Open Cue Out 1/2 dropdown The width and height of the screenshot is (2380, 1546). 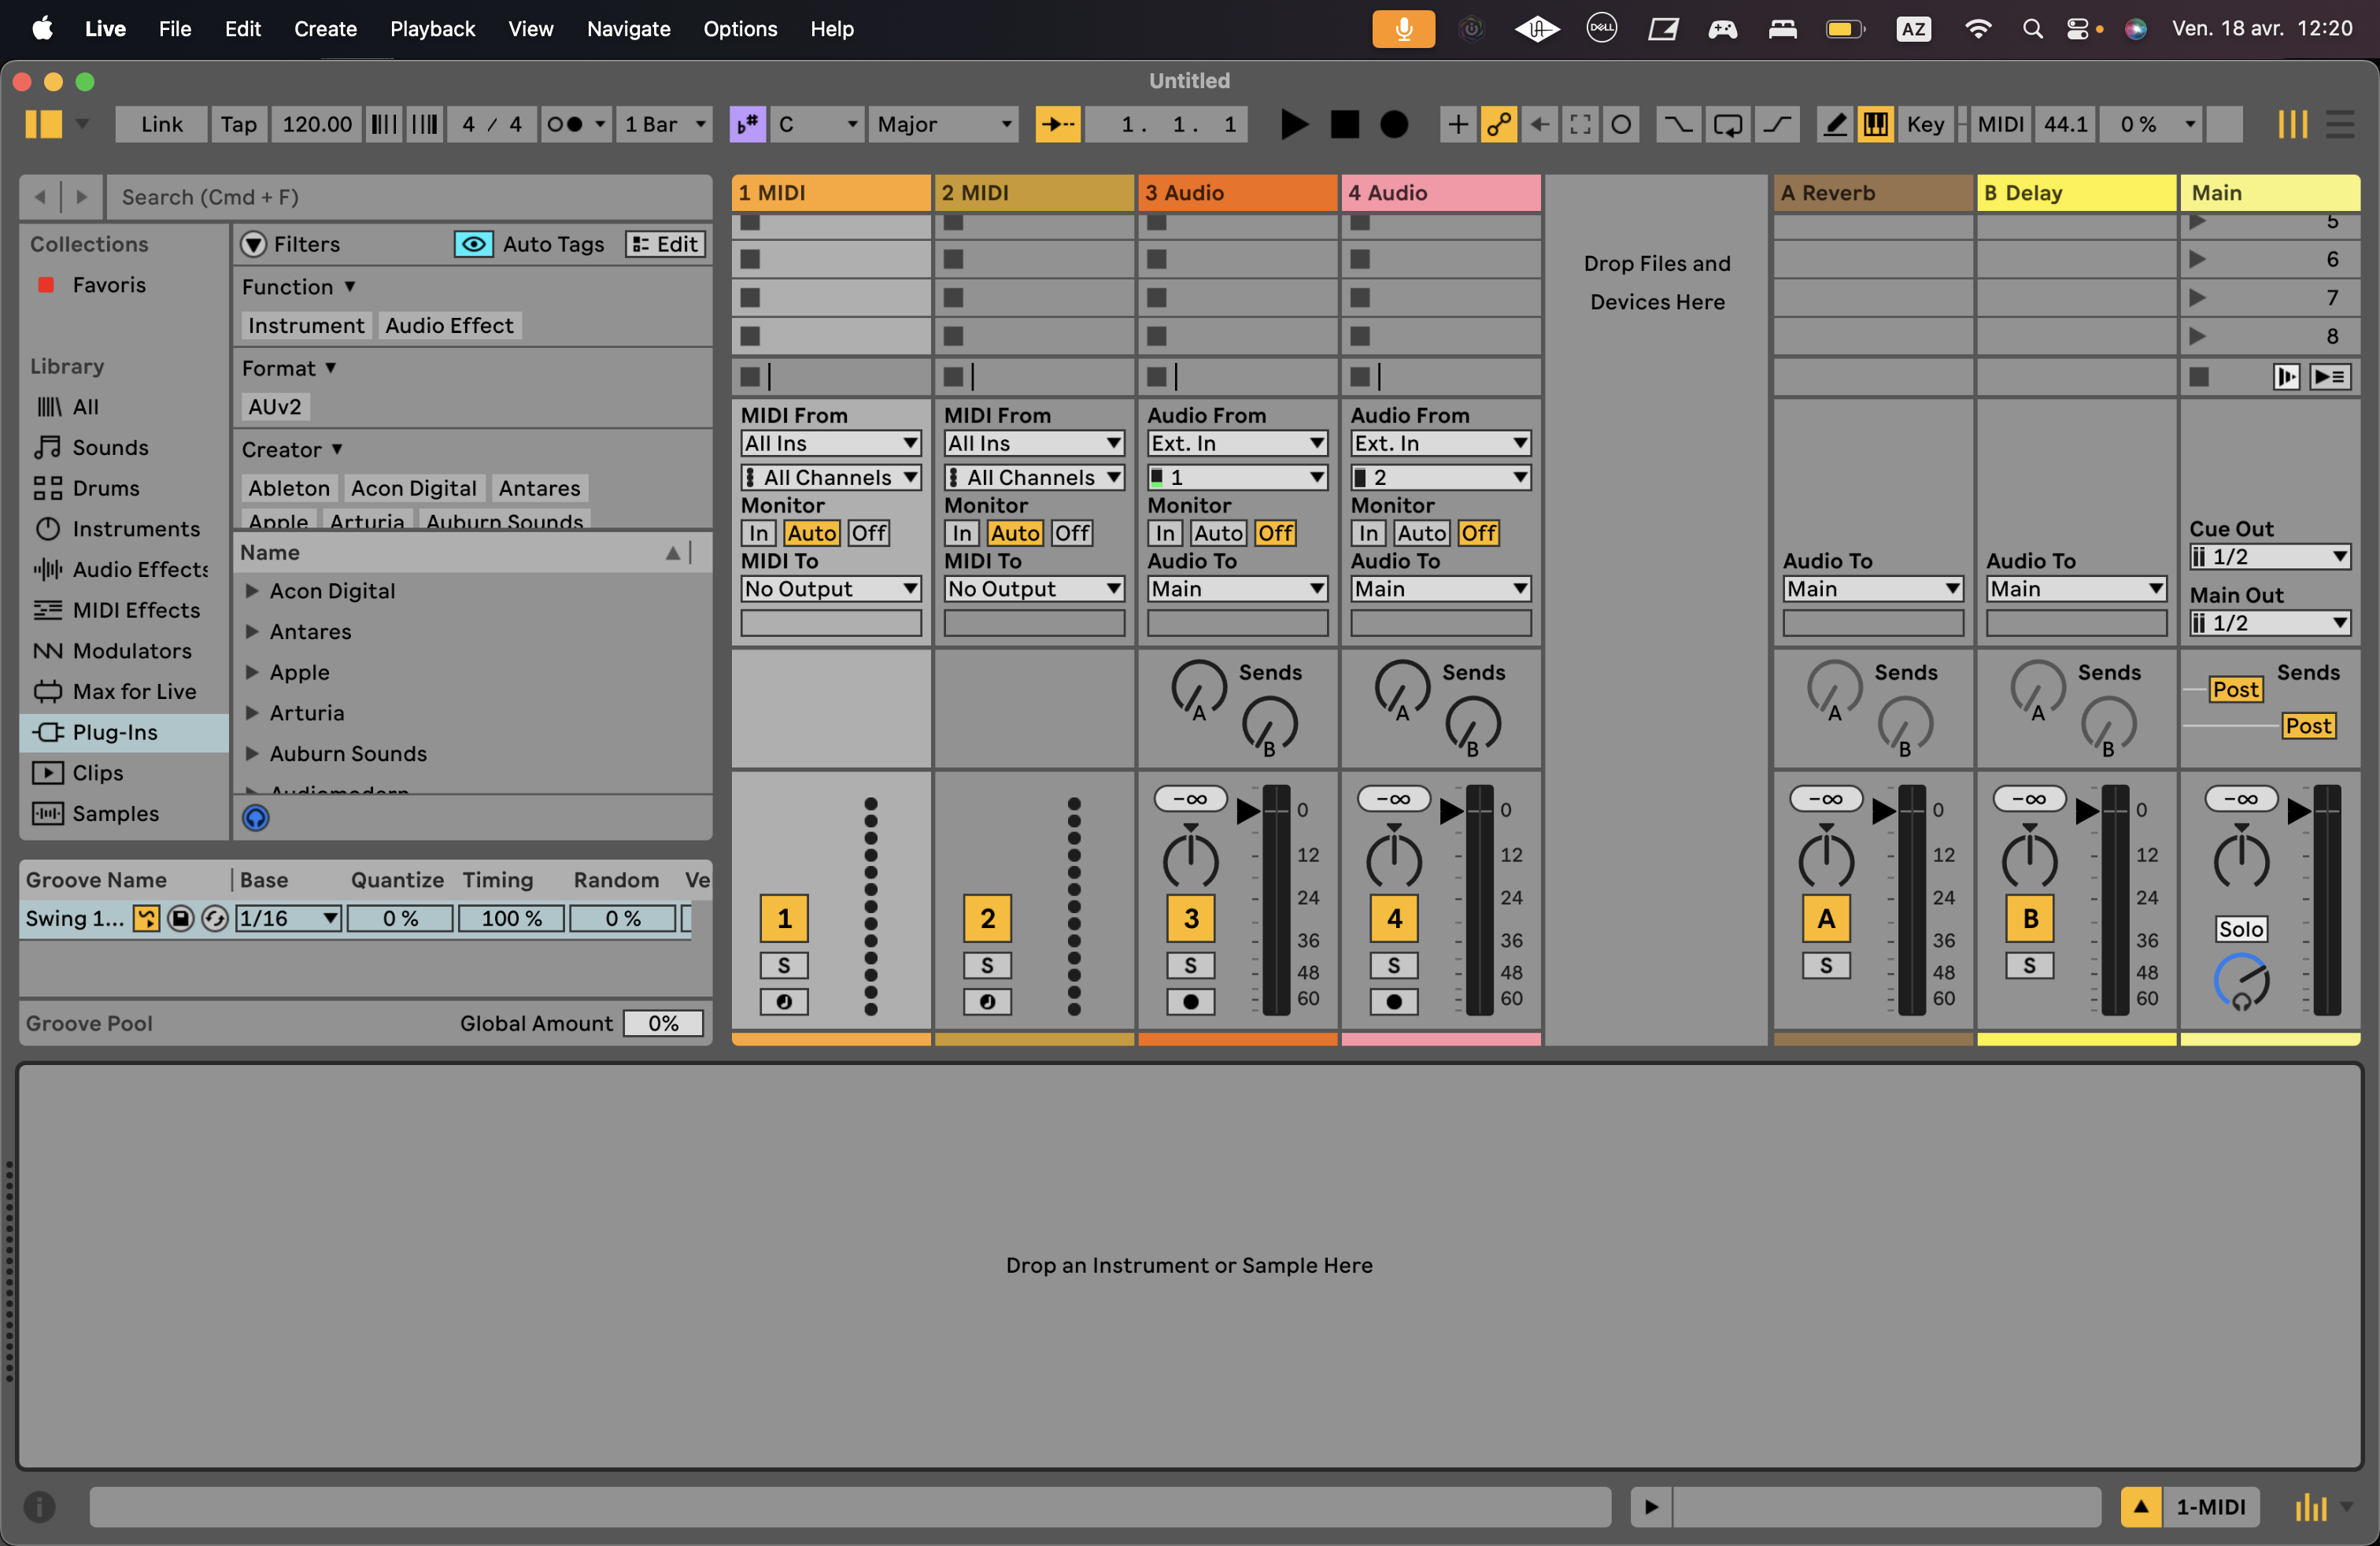(x=2270, y=556)
